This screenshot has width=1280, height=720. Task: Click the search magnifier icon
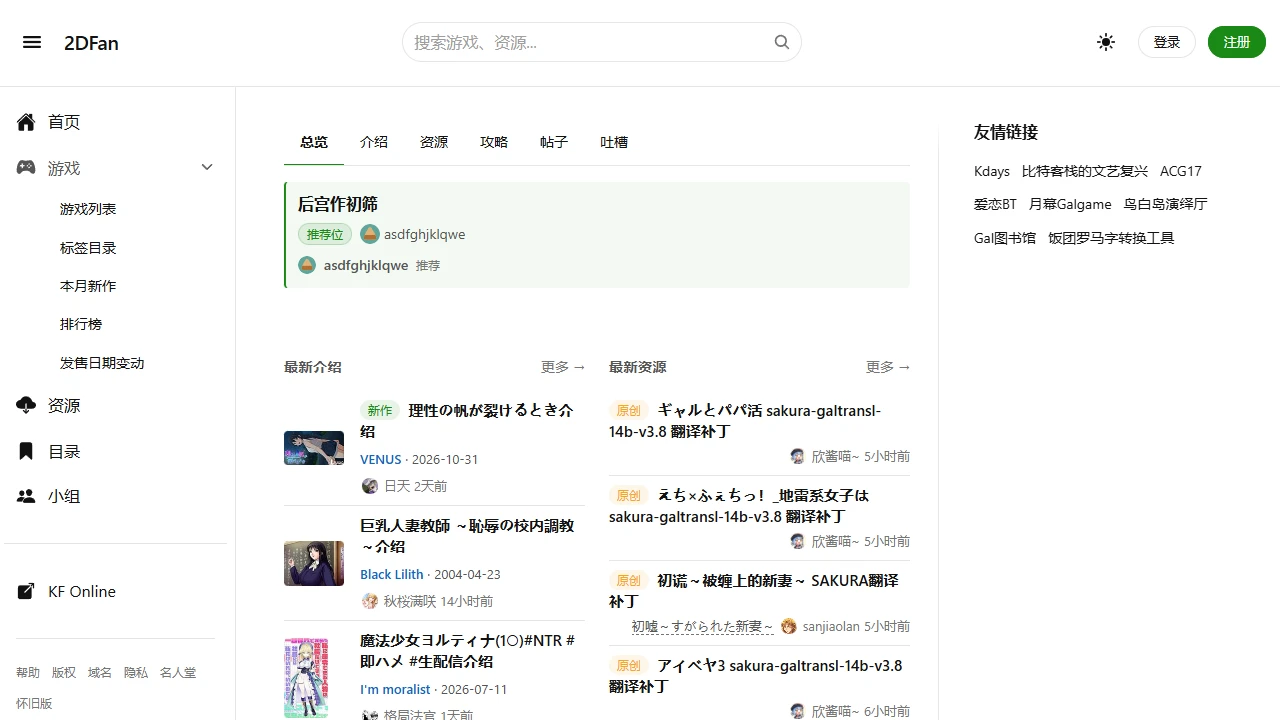(x=782, y=42)
